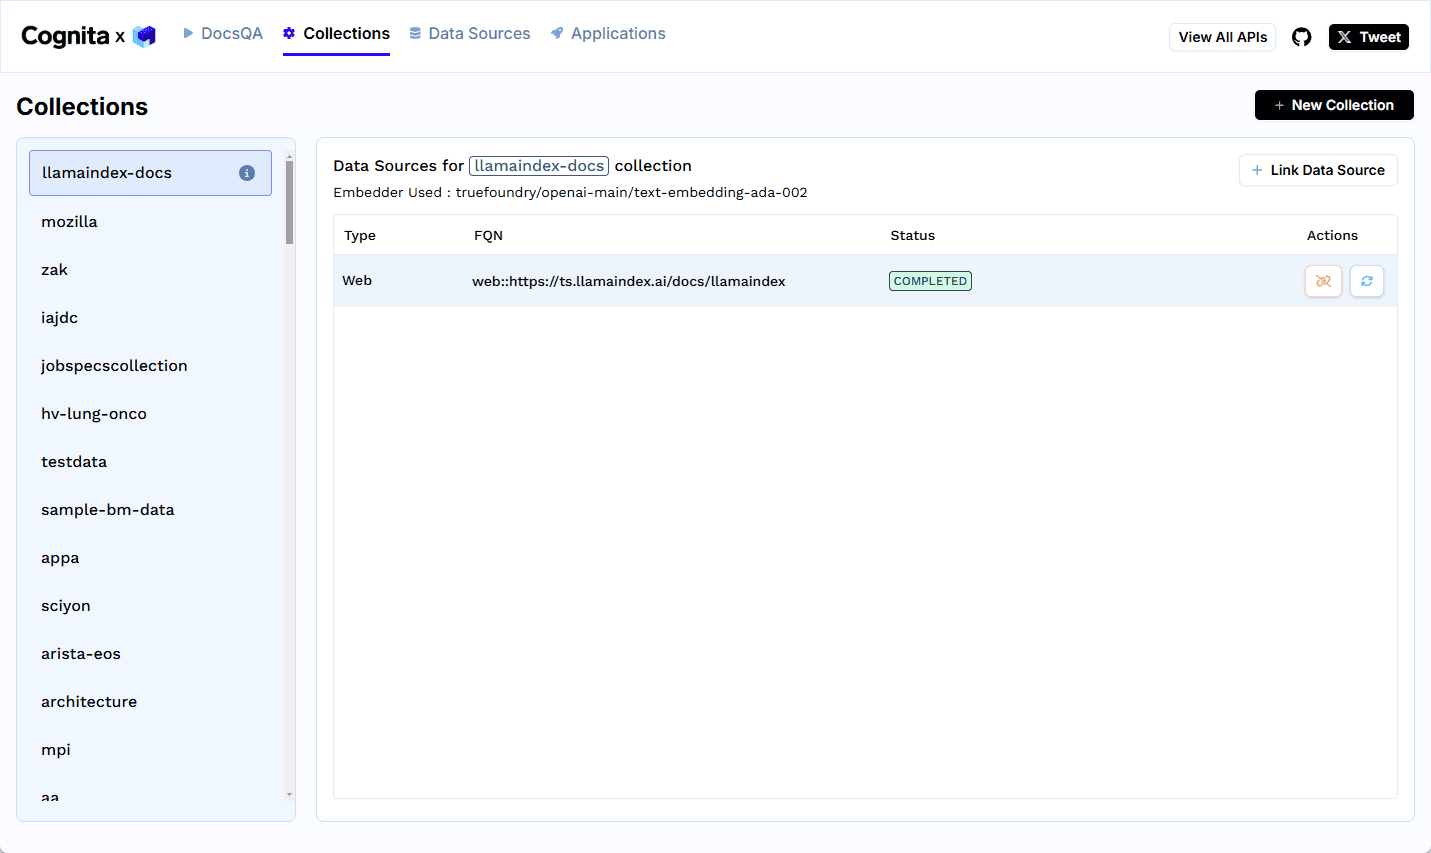Open the DocsQA tab
Image resolution: width=1431 pixels, height=853 pixels.
223,33
